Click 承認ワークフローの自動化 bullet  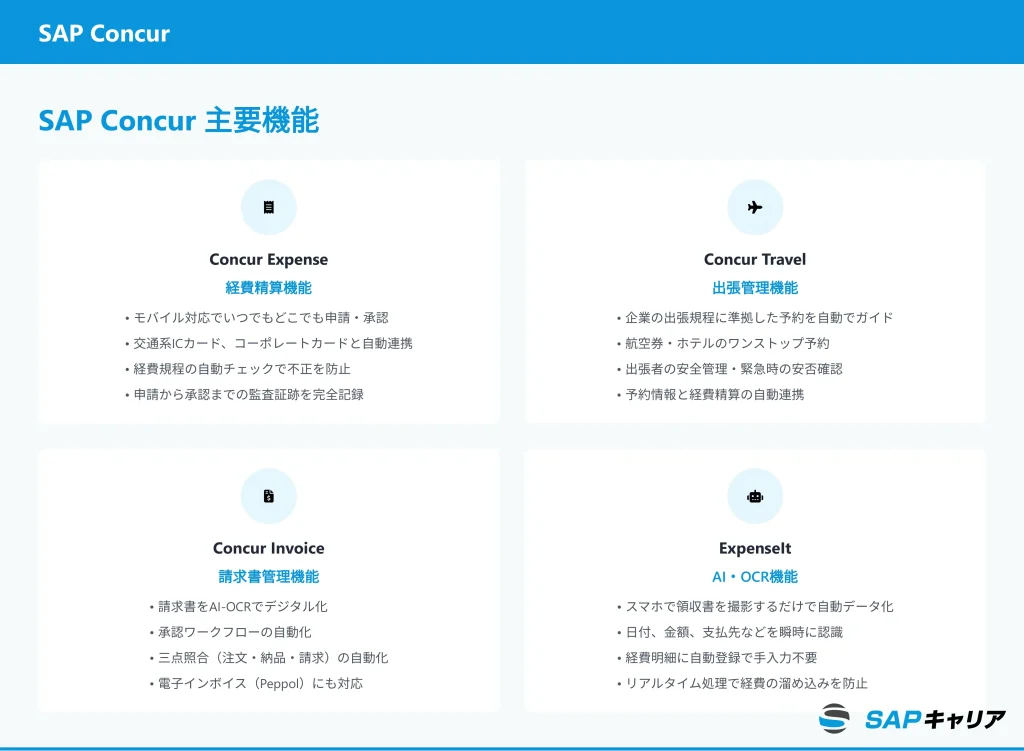coord(231,632)
